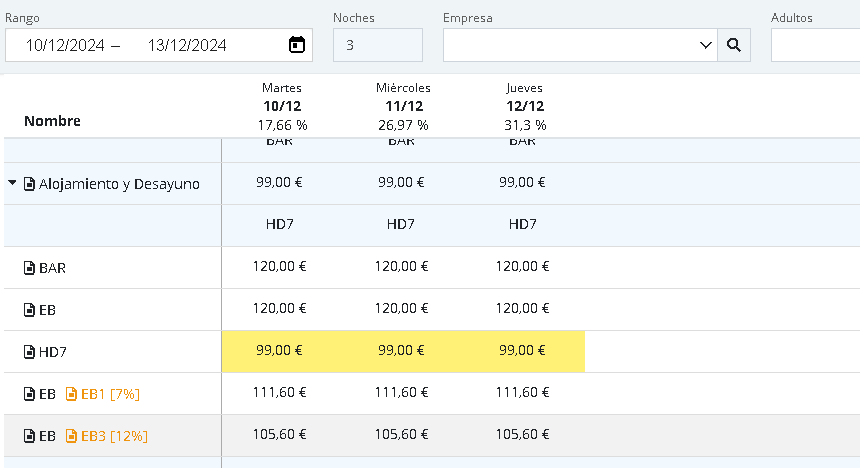Screen dimensions: 860x468
Task: Open the EB1 [7%] derived rate link
Action: pyautogui.click(x=110, y=394)
